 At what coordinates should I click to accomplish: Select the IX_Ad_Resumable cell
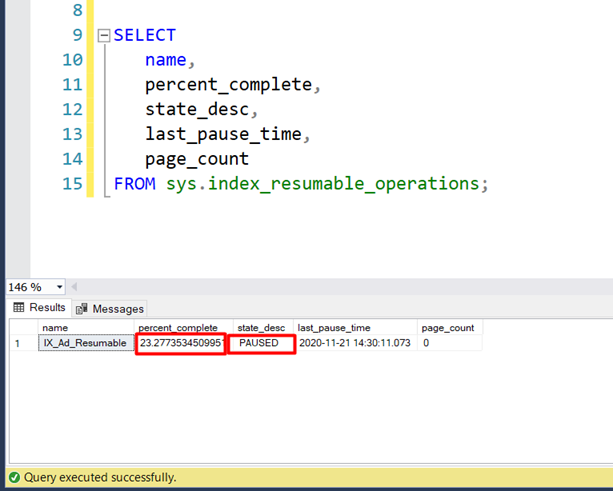[86, 343]
